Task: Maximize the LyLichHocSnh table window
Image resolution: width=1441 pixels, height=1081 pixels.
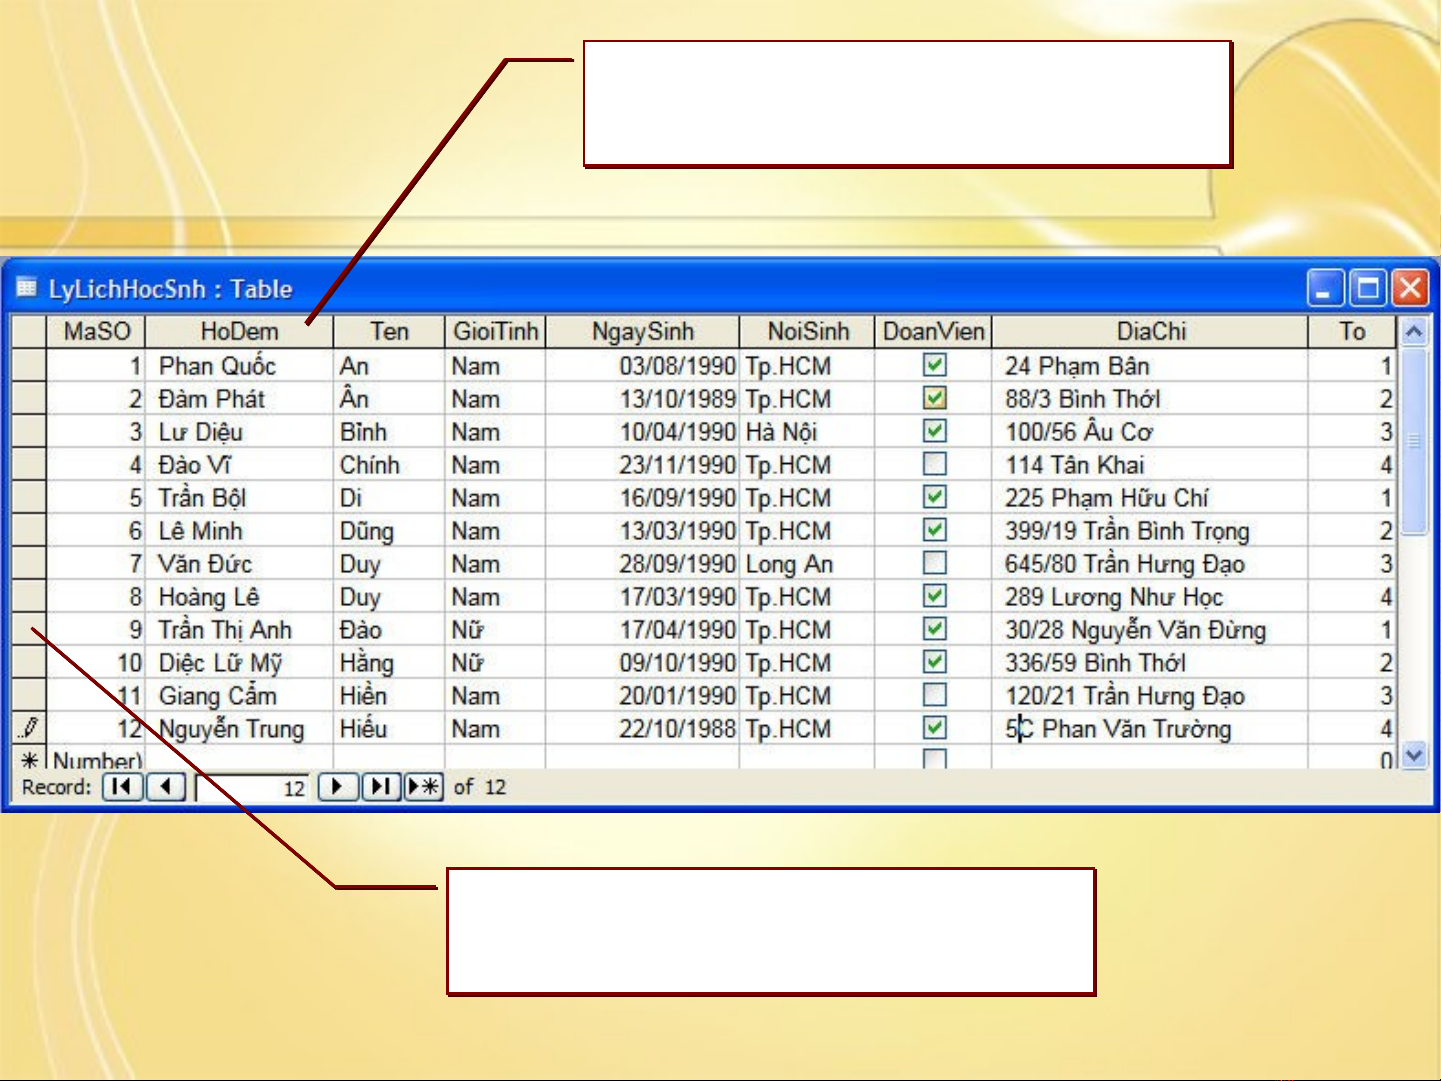Action: pyautogui.click(x=1367, y=289)
